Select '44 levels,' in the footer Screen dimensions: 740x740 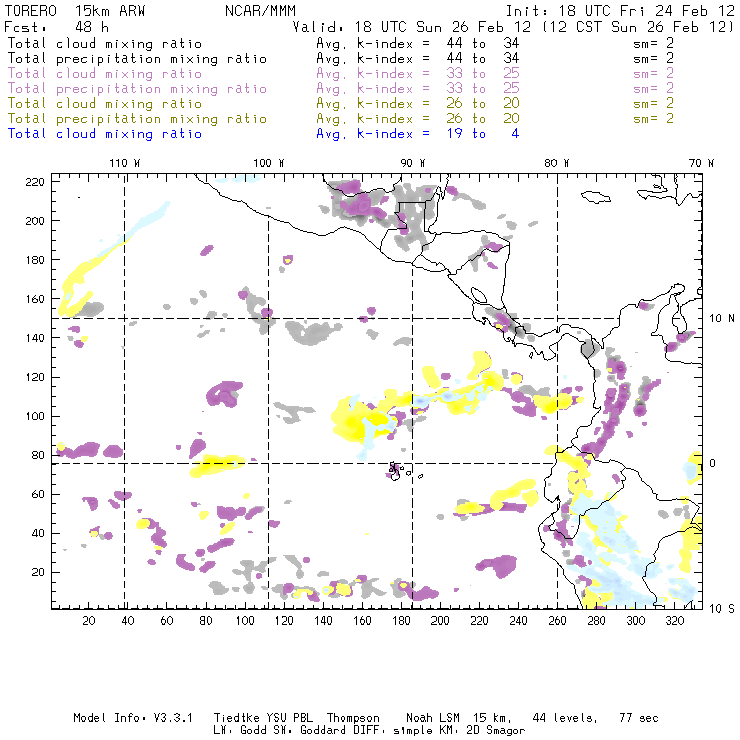tap(565, 718)
